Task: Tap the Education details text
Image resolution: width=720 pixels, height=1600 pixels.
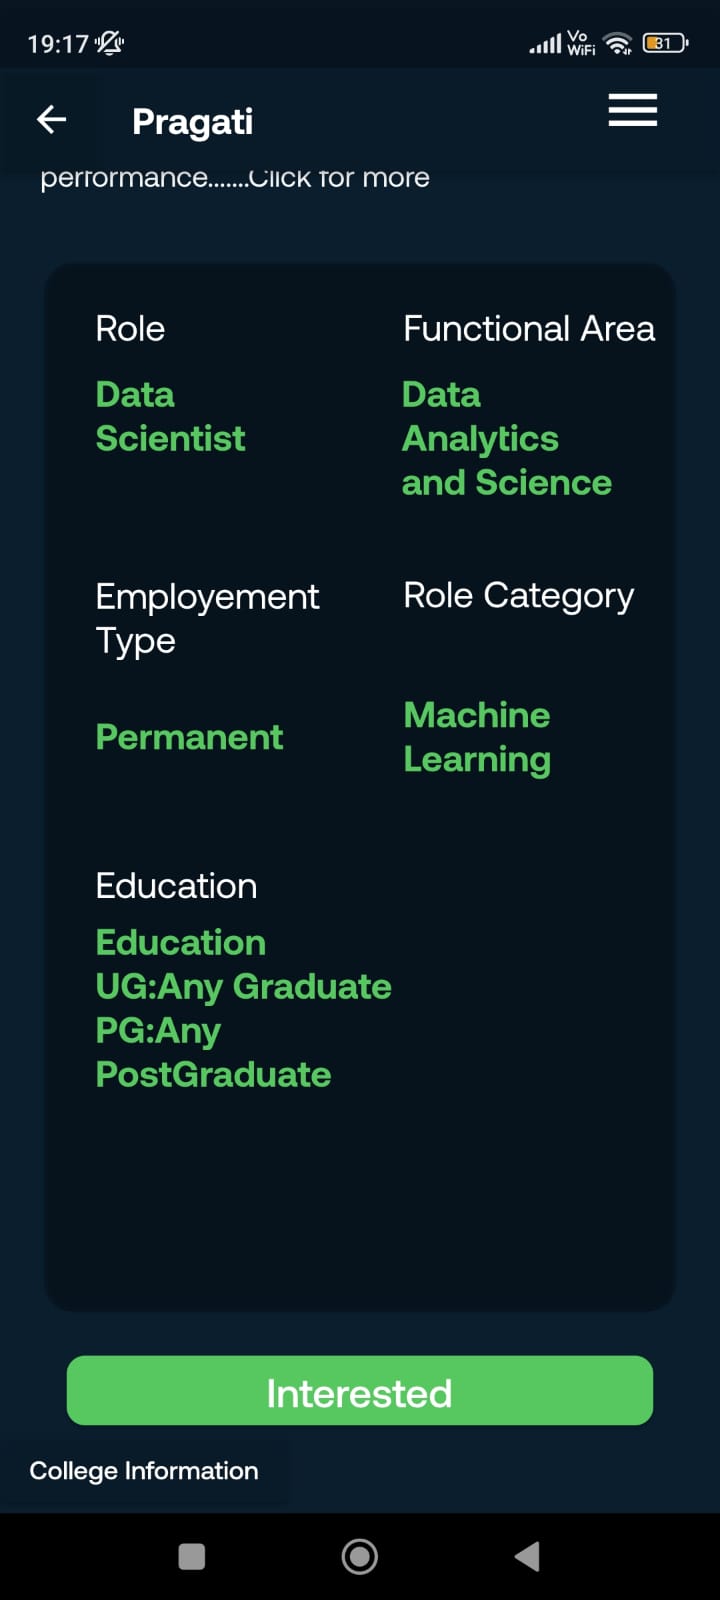Action: click(x=243, y=1008)
